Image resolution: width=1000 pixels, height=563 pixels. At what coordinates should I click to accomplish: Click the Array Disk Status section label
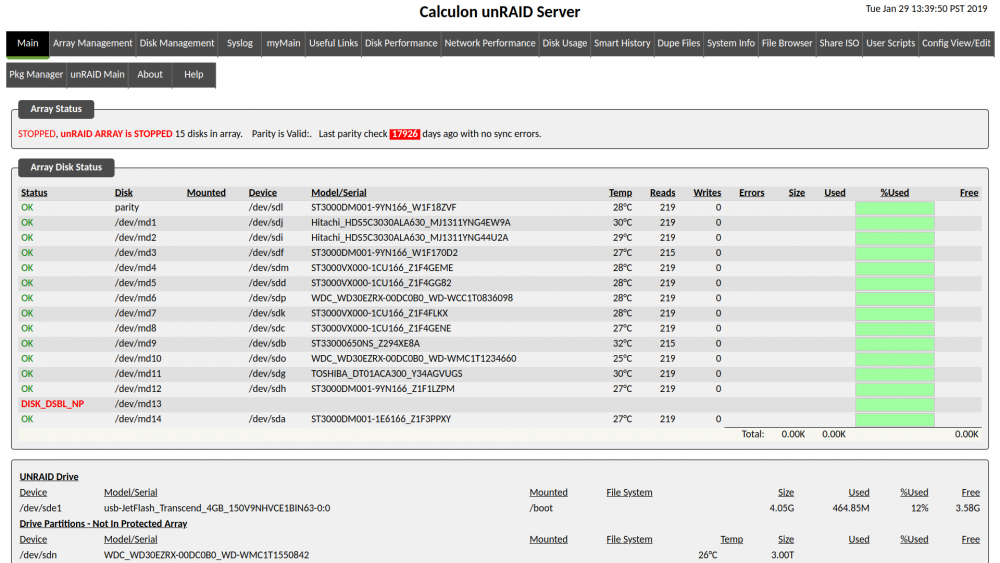(66, 167)
